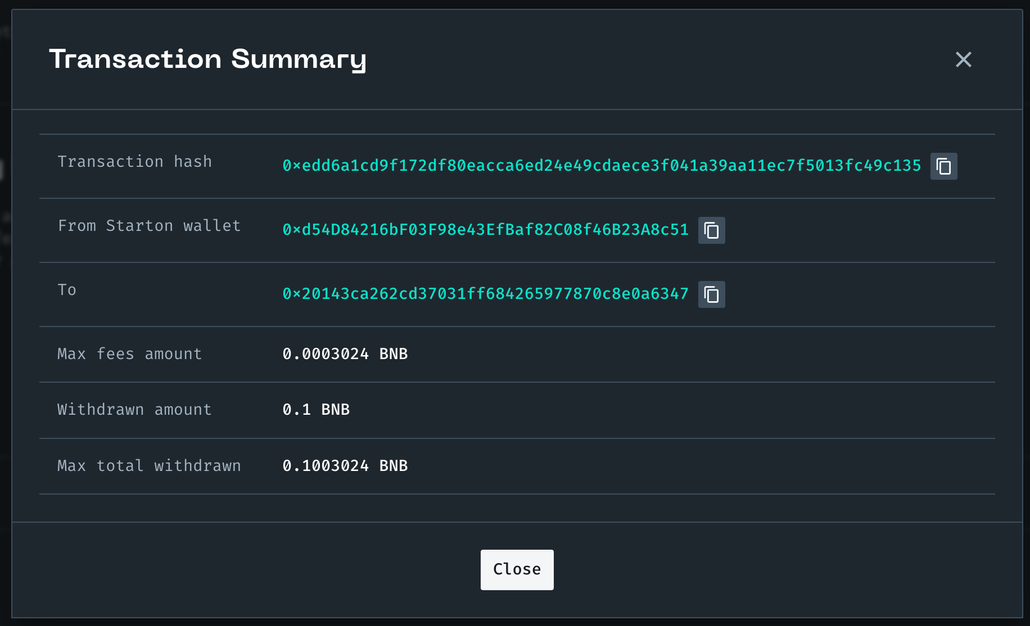Select the 0.1 BNB withdrawn value
The width and height of the screenshot is (1030, 626).
(315, 409)
